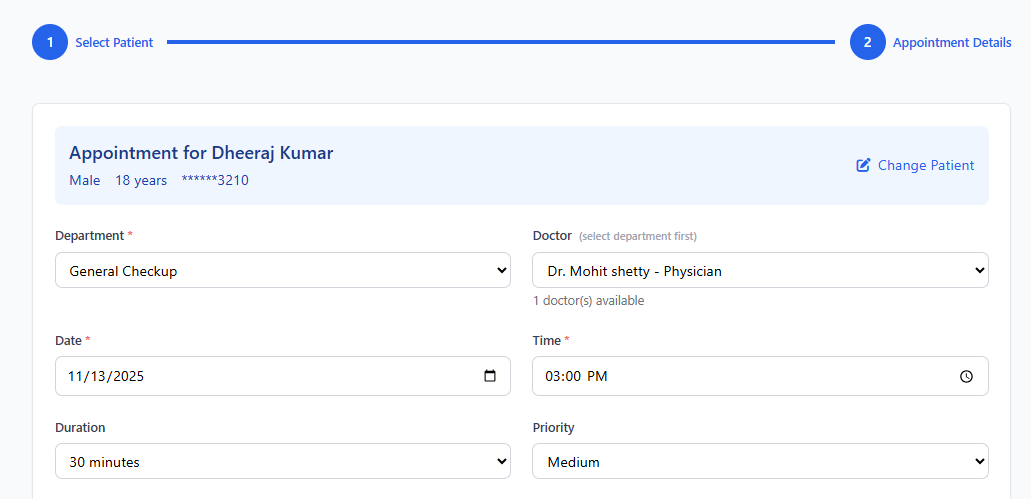Go to the Select Patient step label
Viewport: 1031px width, 499px height.
(x=114, y=42)
